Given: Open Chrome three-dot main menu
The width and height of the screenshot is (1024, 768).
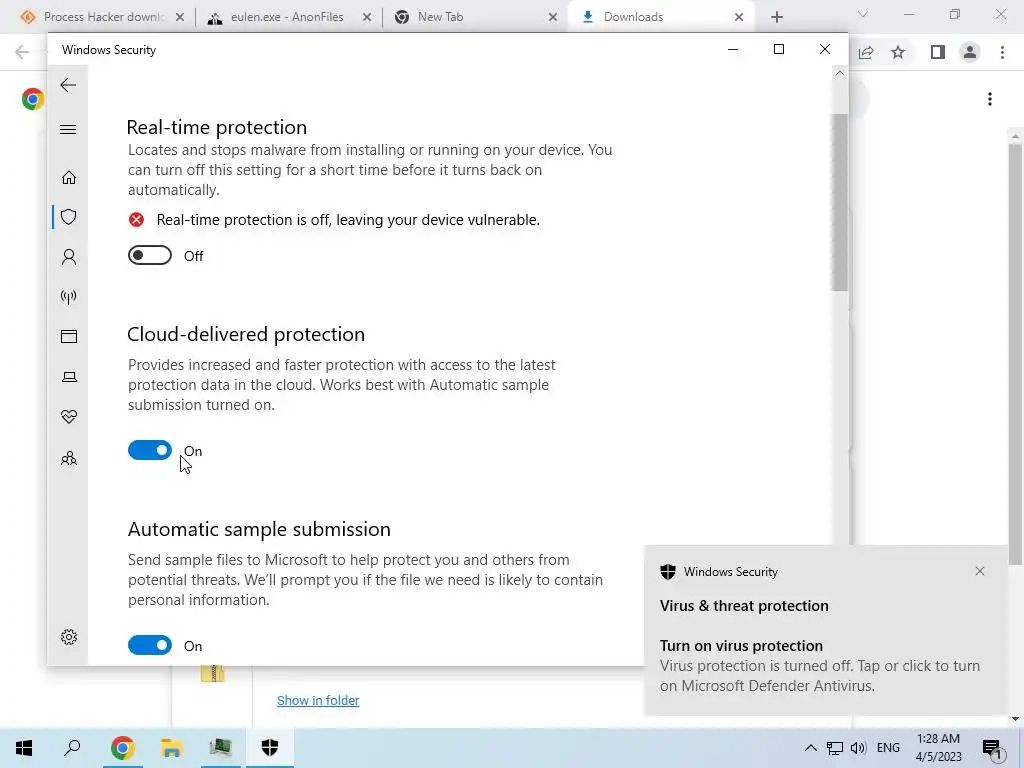Looking at the screenshot, I should click(1002, 52).
